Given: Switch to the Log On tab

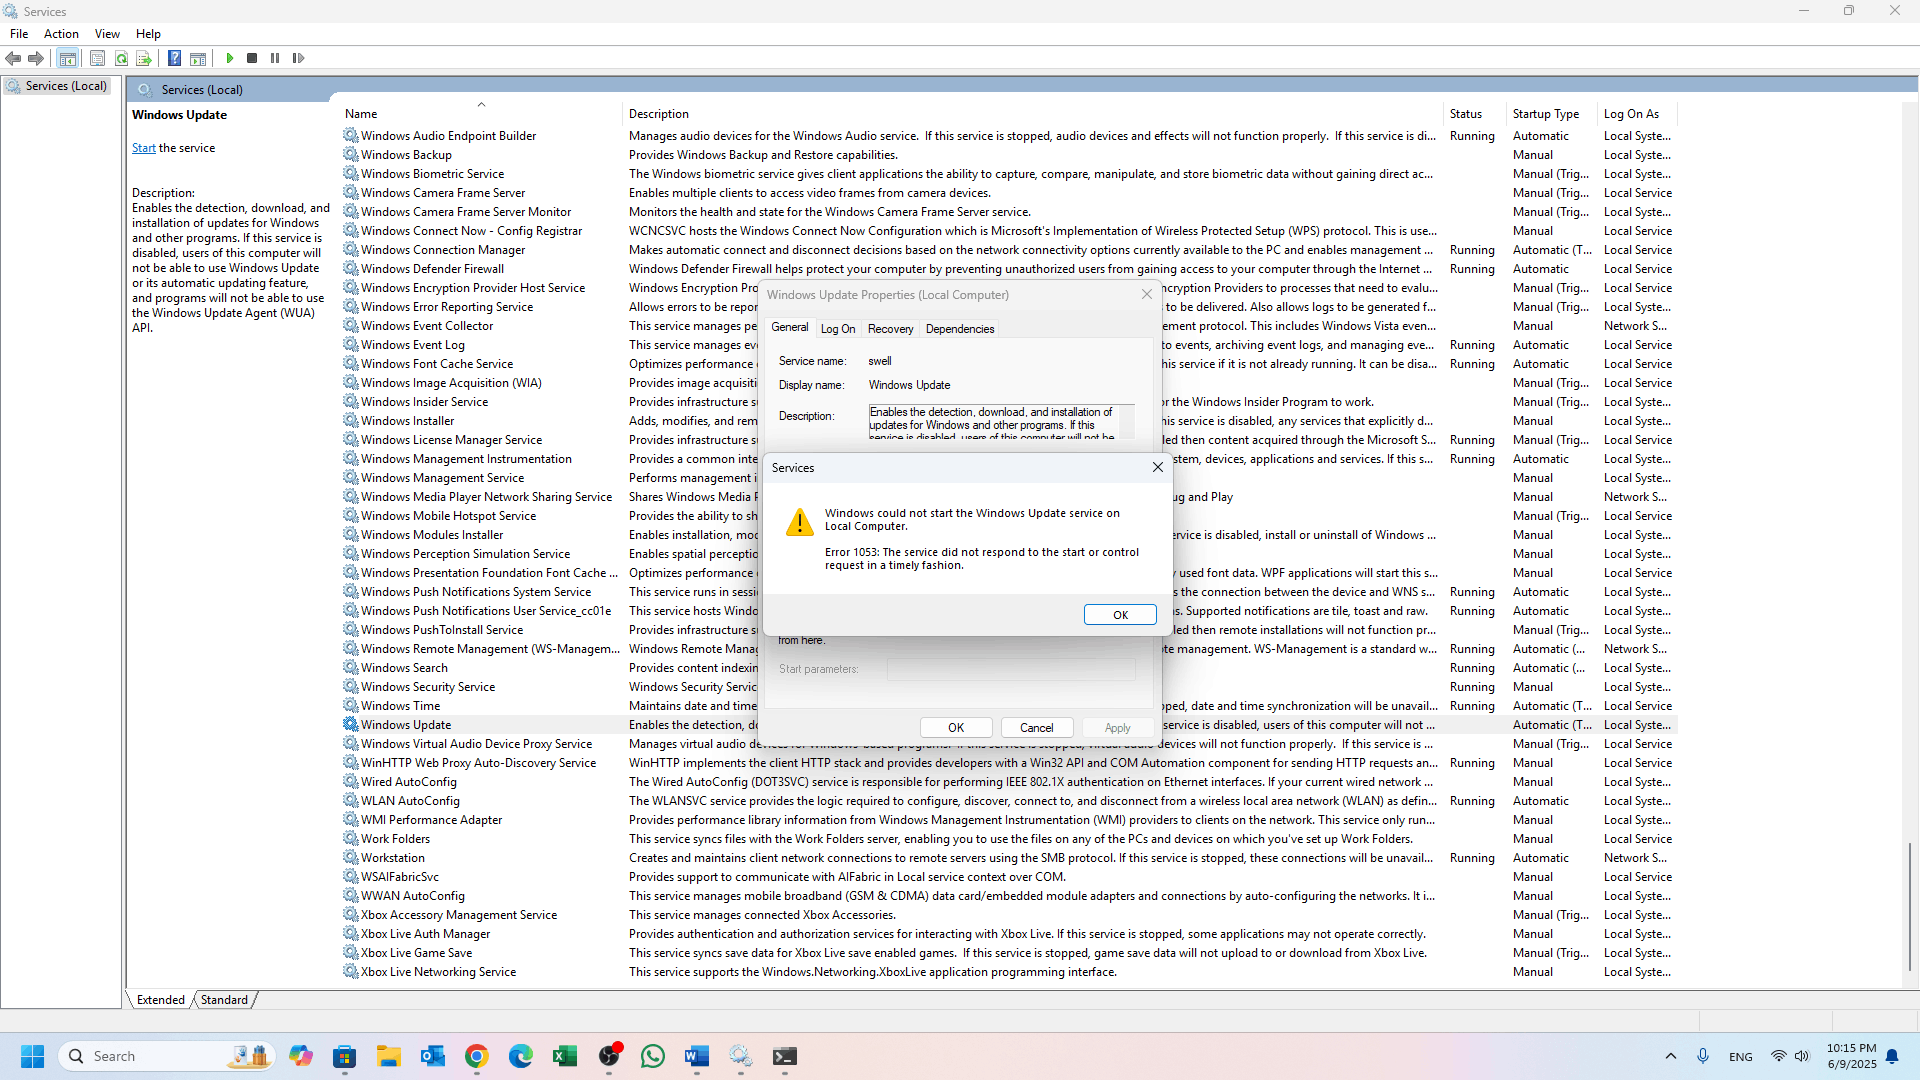Looking at the screenshot, I should click(x=837, y=329).
